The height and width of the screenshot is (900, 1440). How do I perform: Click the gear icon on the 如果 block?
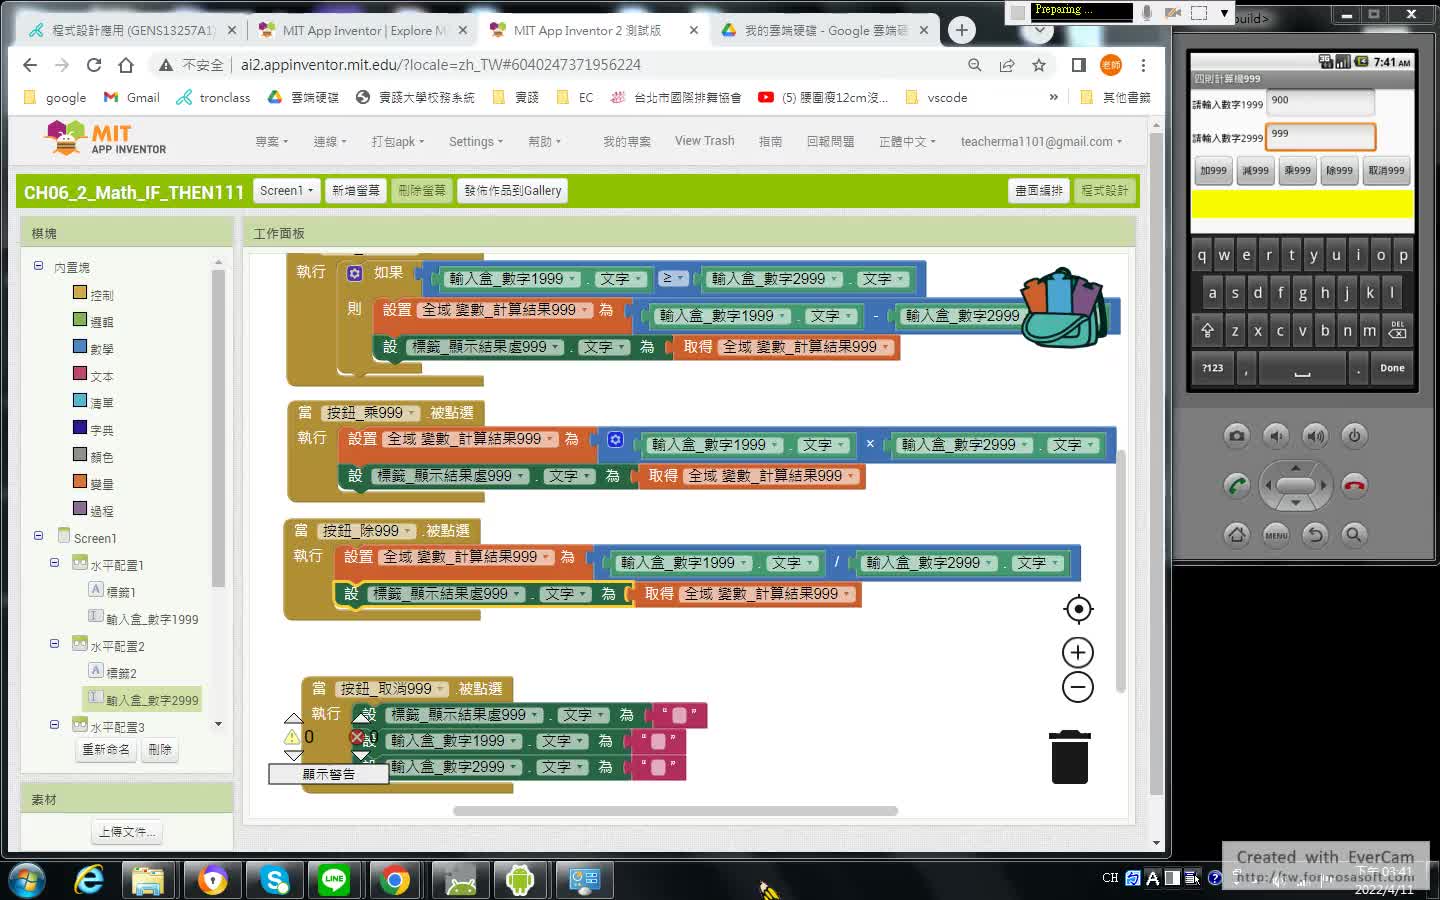click(355, 273)
